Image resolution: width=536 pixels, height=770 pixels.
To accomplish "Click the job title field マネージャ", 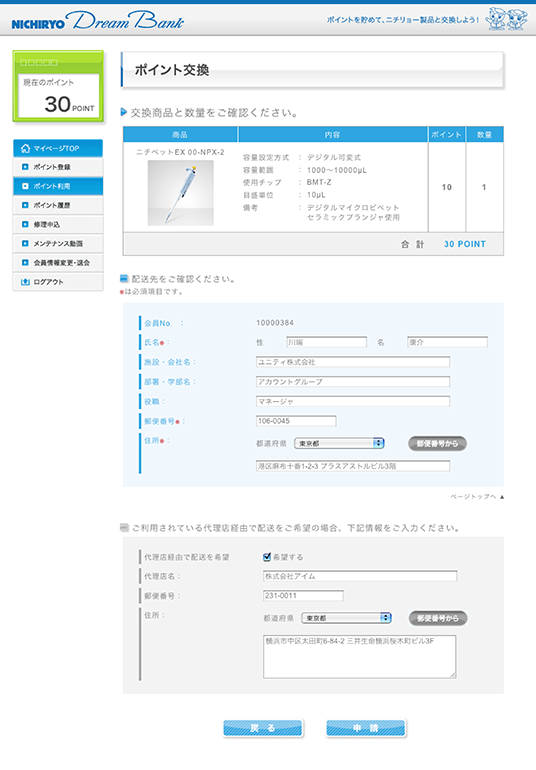I will pos(353,401).
